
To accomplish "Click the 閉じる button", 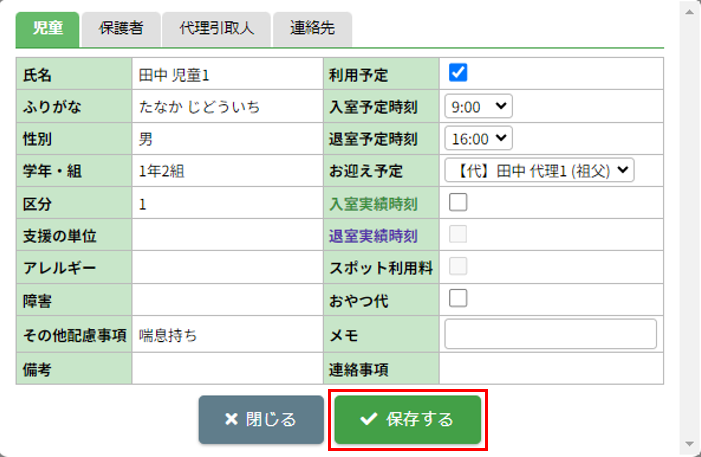I will point(261,420).
